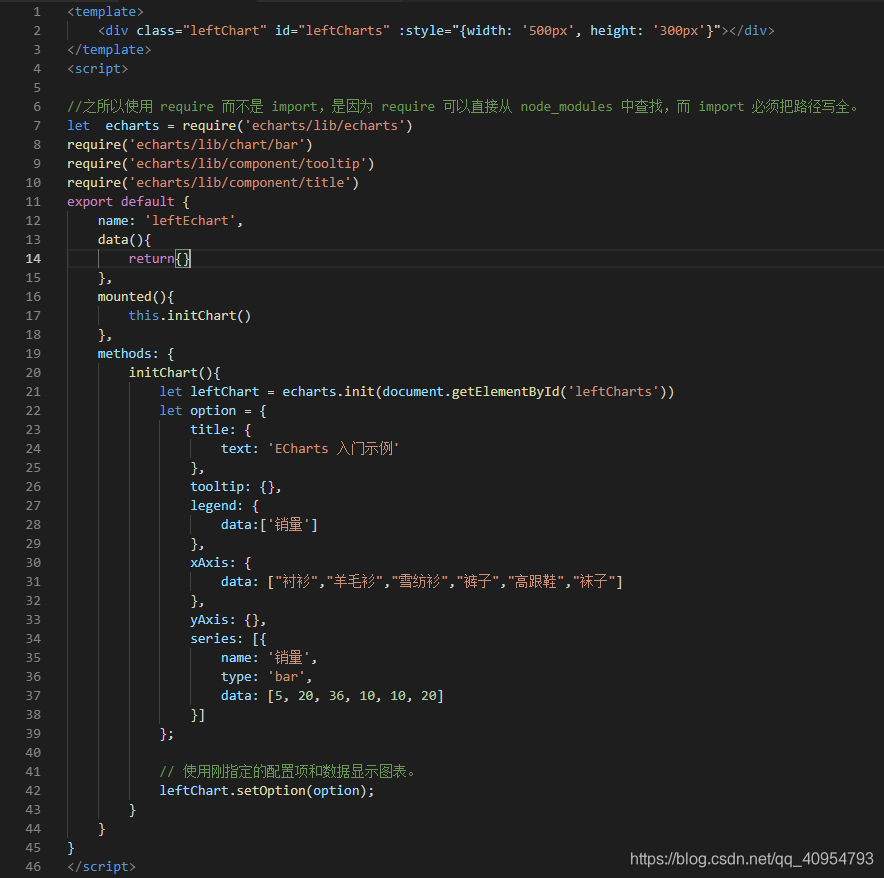Click the closing }] on line 38
The width and height of the screenshot is (884, 878).
click(197, 714)
